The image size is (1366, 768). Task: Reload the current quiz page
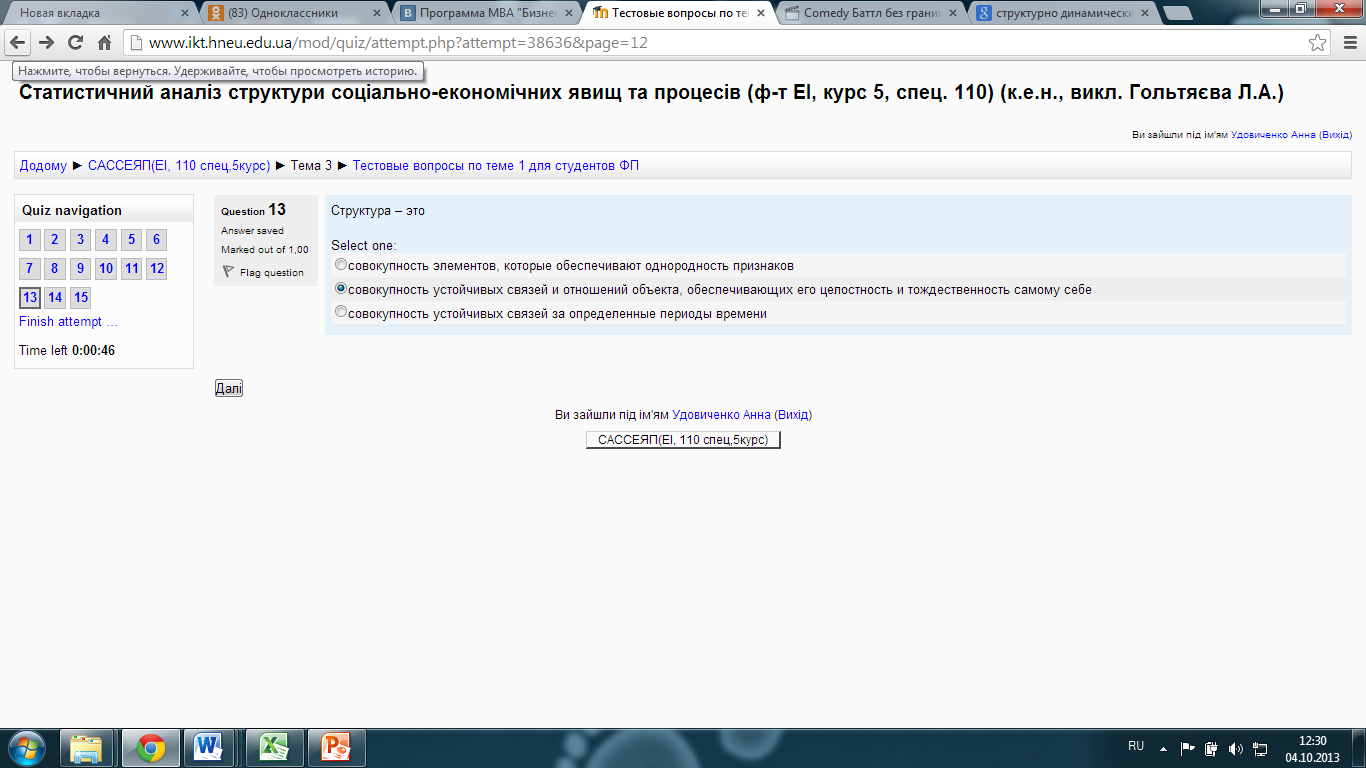[75, 43]
